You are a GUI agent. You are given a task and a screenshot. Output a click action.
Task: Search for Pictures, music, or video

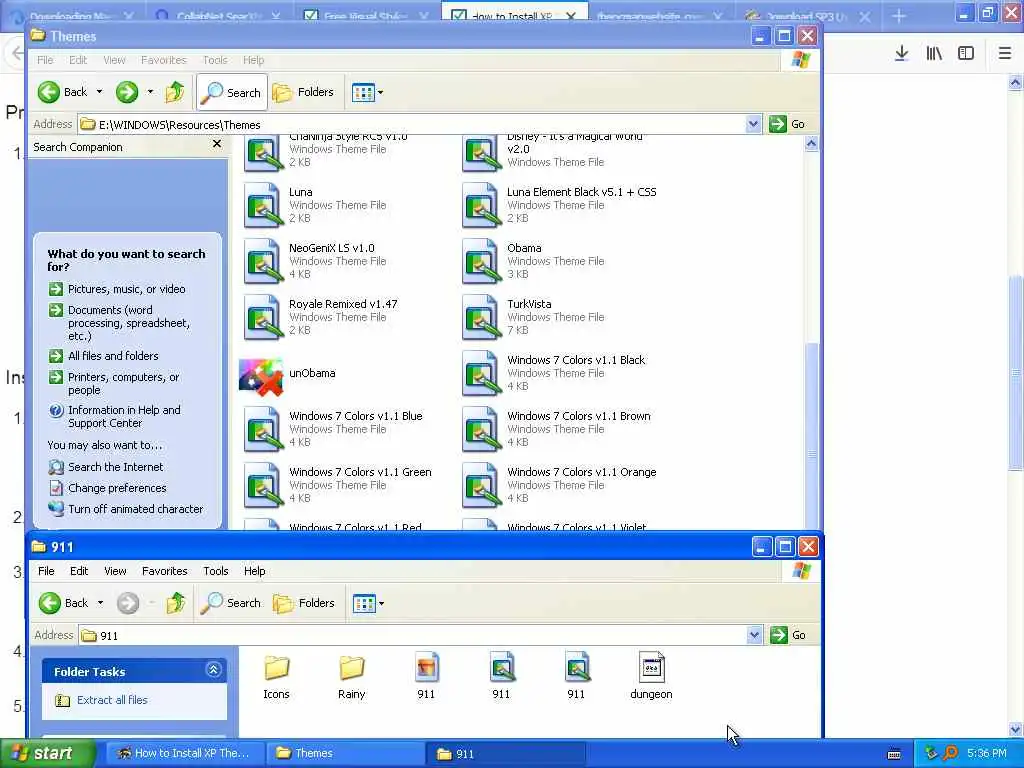126,289
